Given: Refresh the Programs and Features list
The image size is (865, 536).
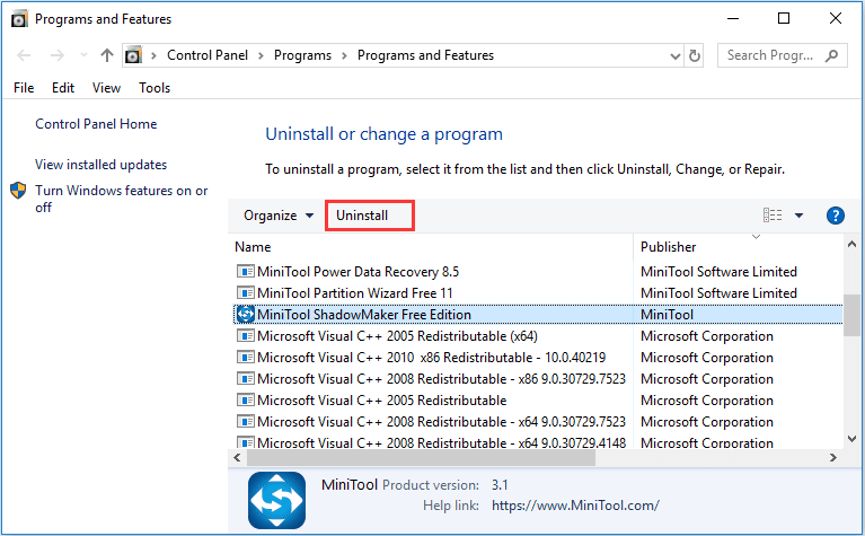Looking at the screenshot, I should pos(695,56).
